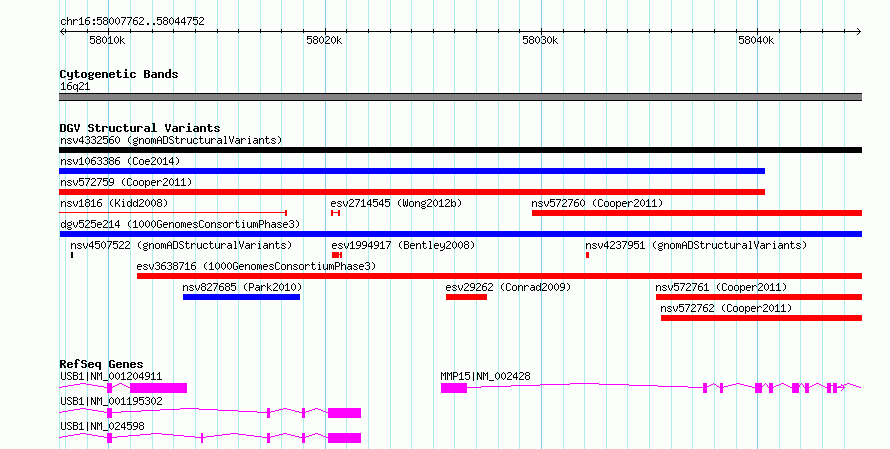Click the 58010k ruler tick label

click(x=107, y=40)
